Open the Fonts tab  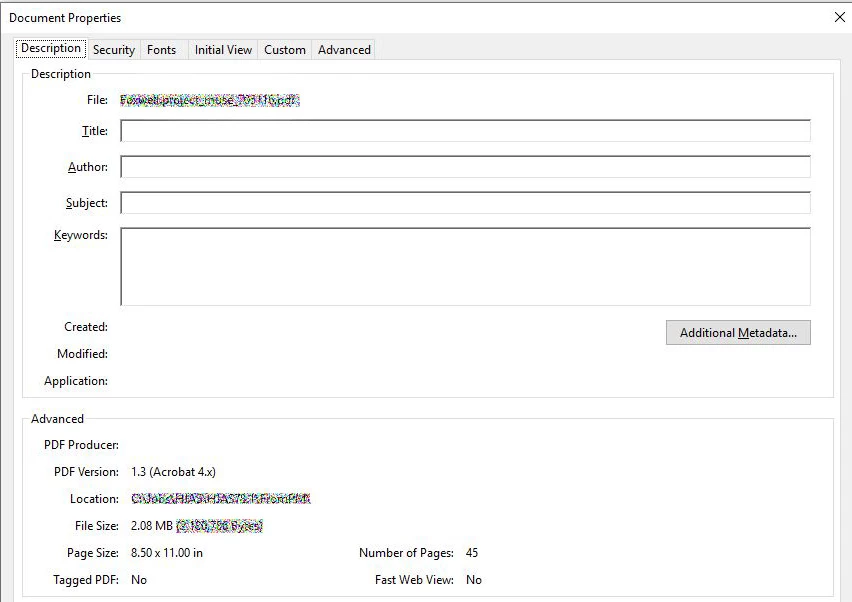tap(161, 49)
